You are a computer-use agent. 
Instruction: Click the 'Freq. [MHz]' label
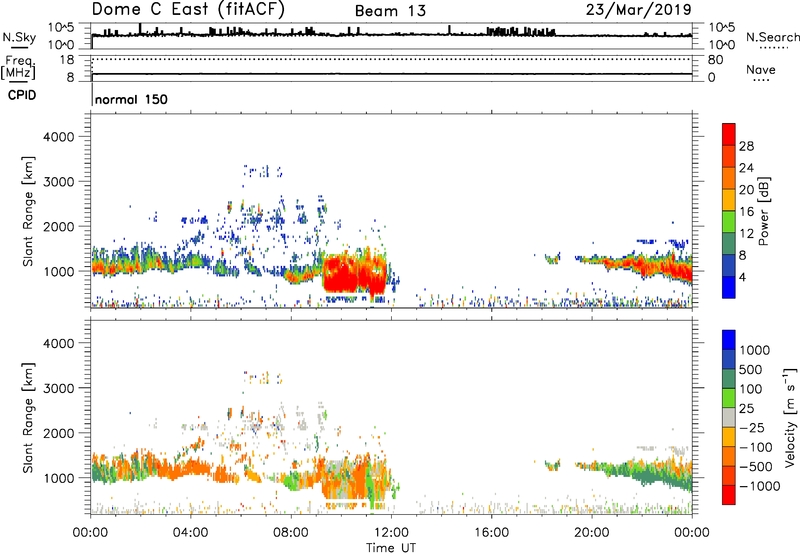pyautogui.click(x=18, y=68)
